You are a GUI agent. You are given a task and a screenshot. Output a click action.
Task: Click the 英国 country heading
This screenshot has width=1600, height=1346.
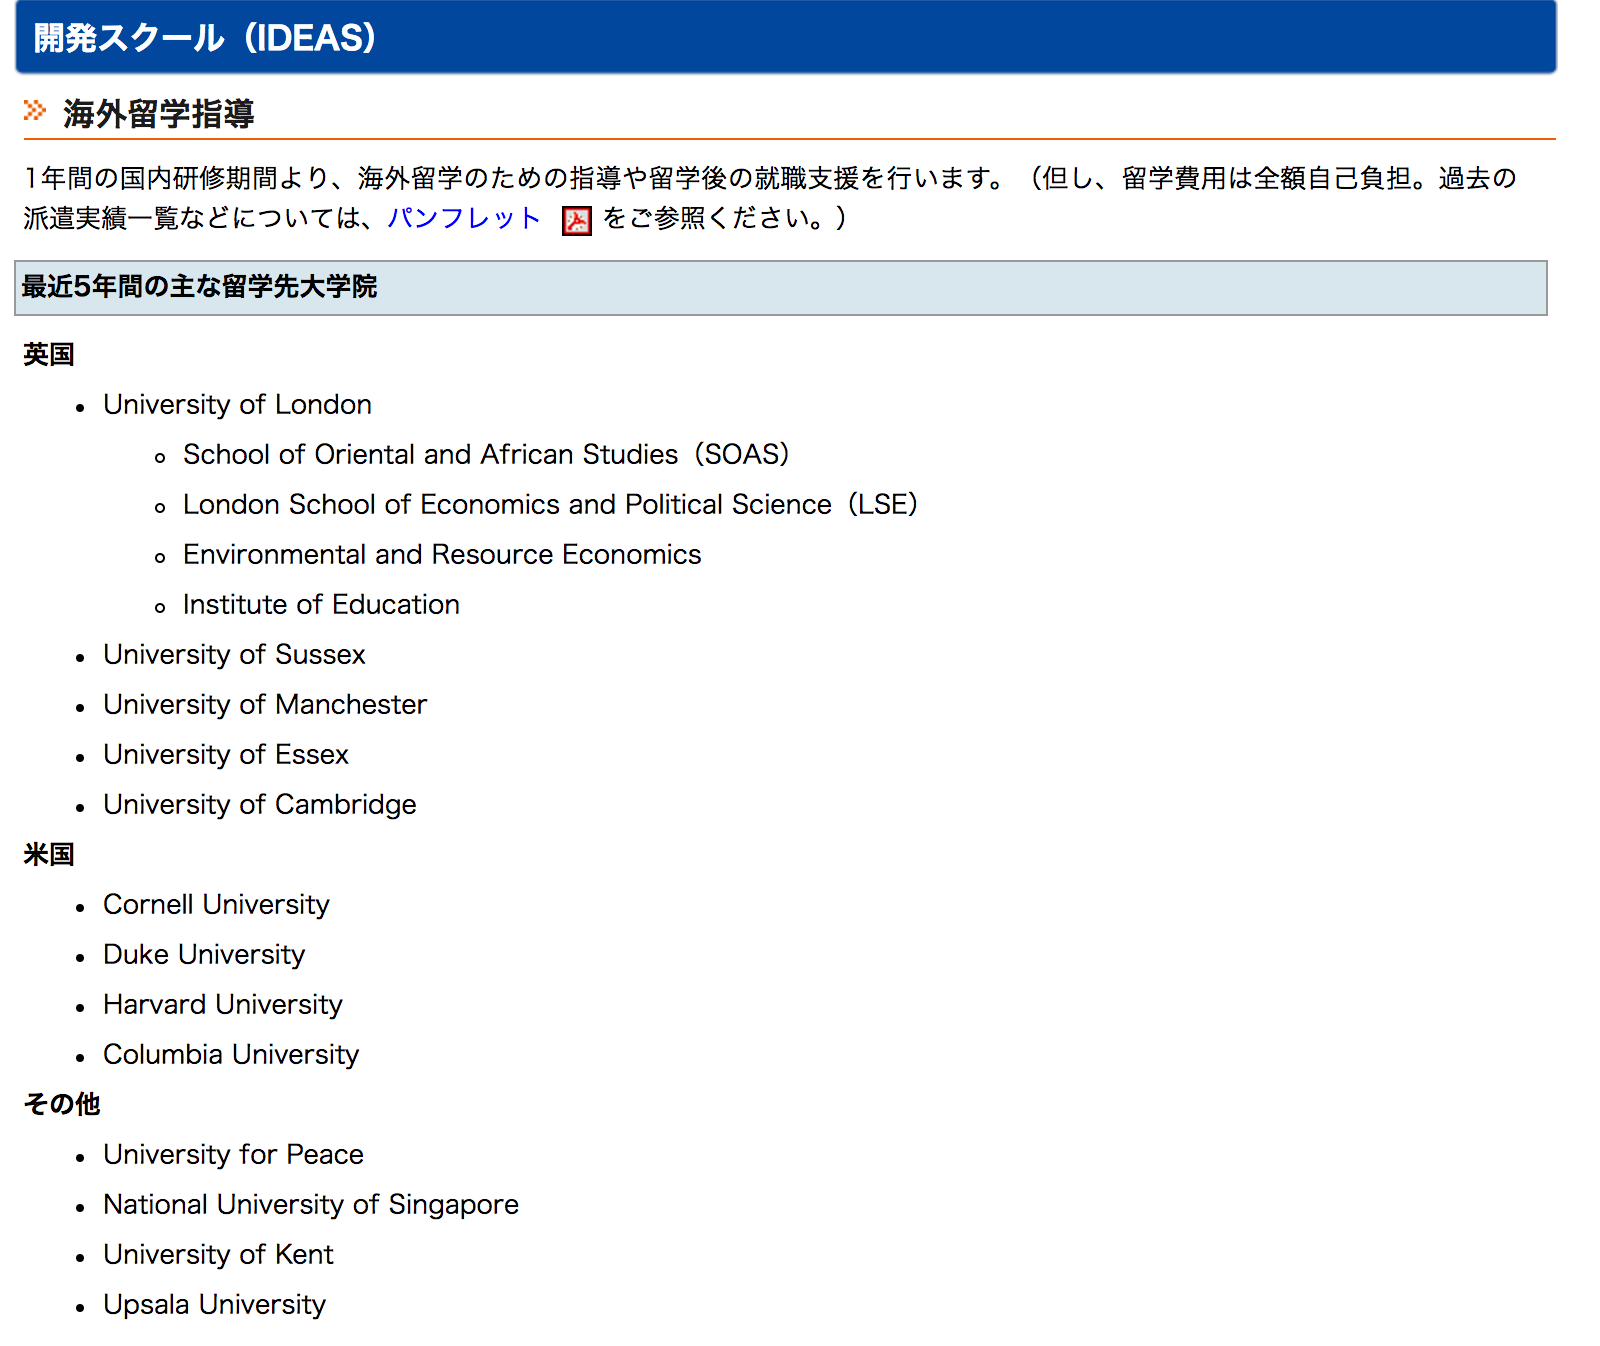coord(49,354)
